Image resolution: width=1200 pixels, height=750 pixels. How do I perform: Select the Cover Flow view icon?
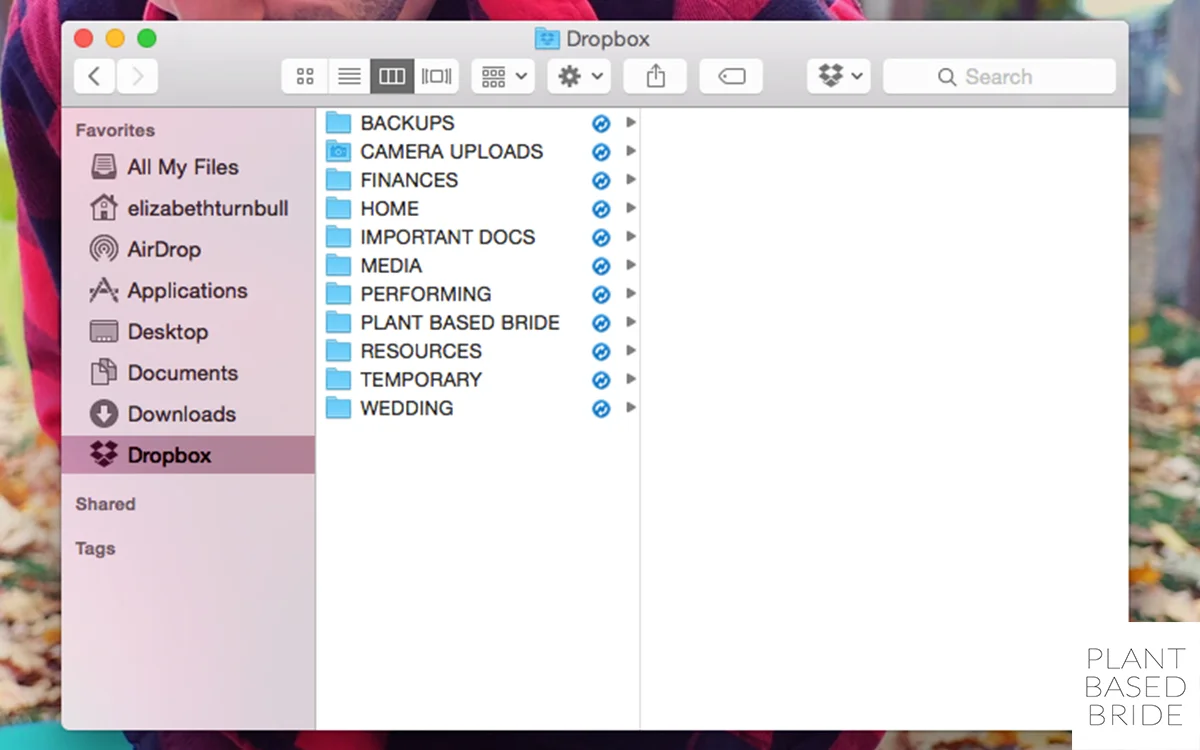pyautogui.click(x=437, y=75)
